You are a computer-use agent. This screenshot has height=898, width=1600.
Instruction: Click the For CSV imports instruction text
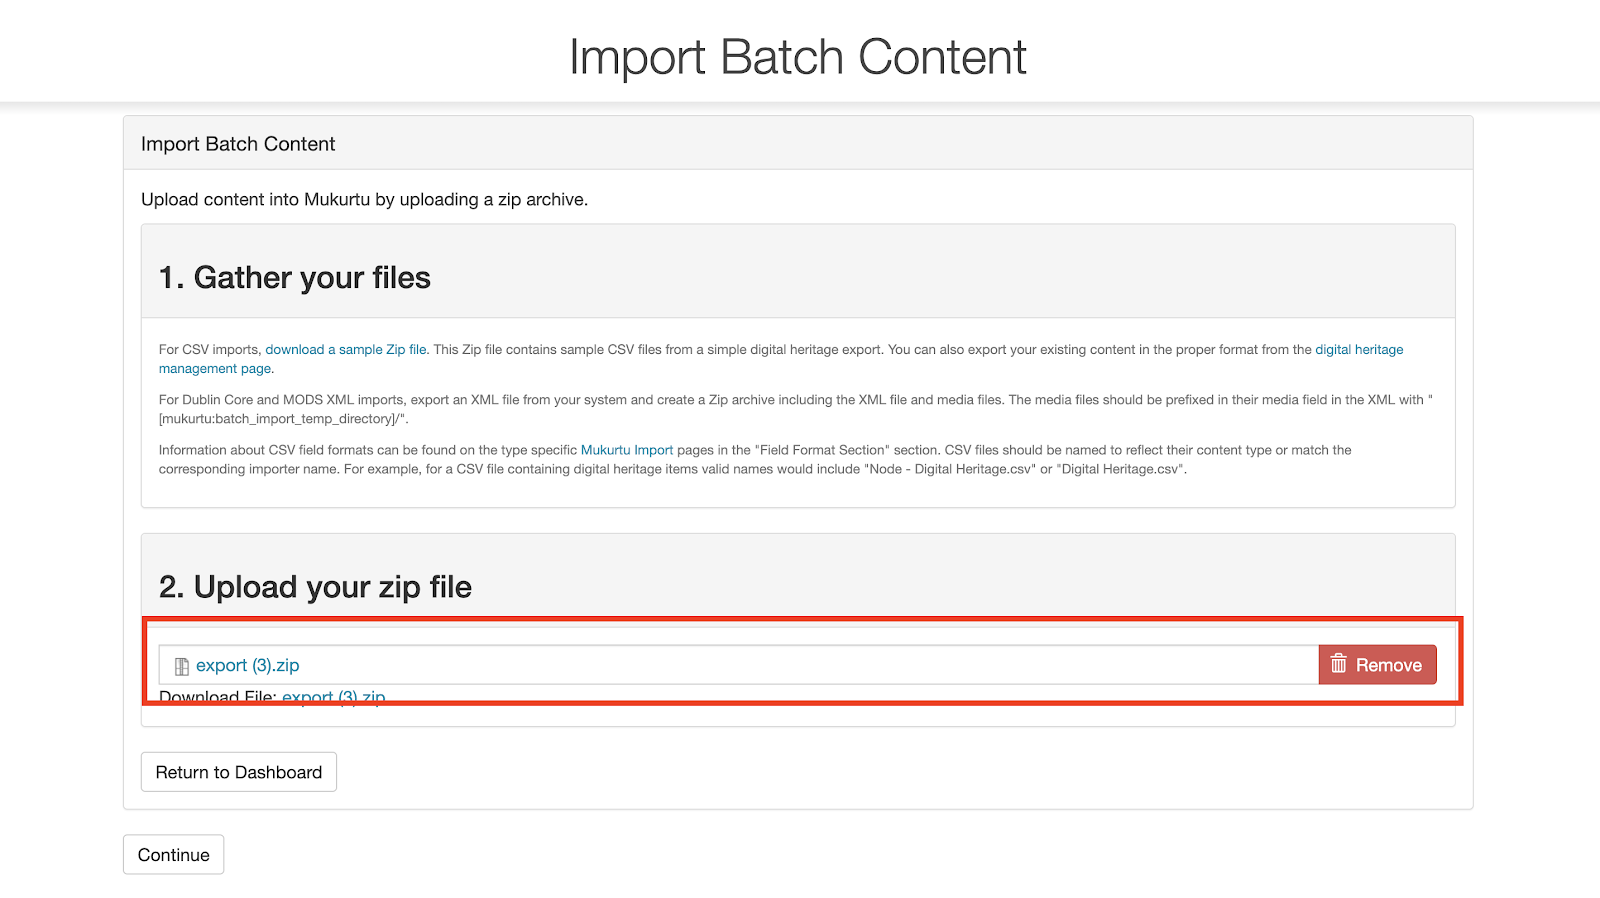click(x=210, y=350)
